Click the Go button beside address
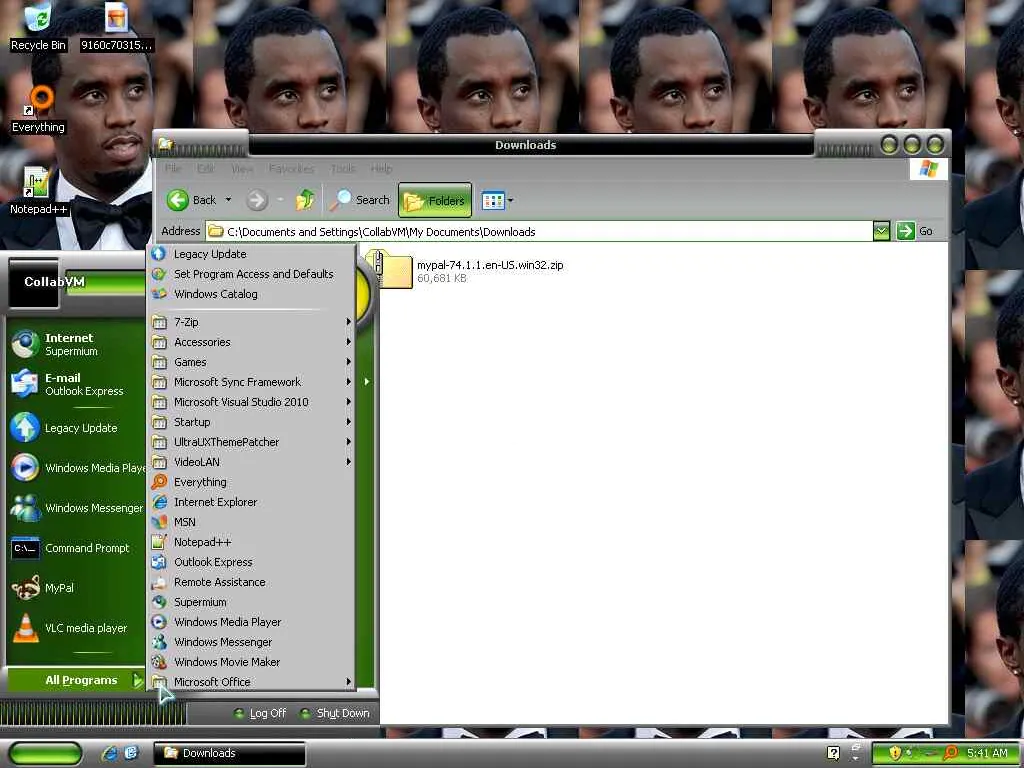This screenshot has height=768, width=1024. coord(914,231)
